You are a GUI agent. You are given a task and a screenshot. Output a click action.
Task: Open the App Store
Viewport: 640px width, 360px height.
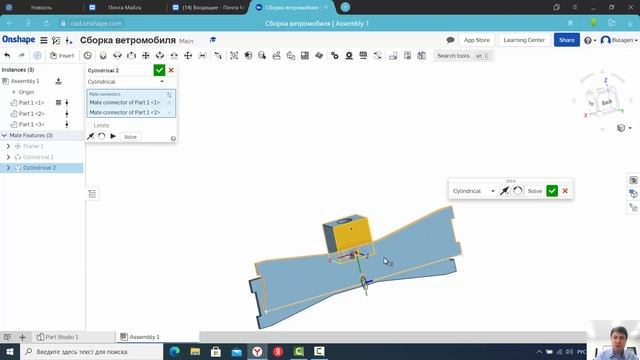(476, 40)
